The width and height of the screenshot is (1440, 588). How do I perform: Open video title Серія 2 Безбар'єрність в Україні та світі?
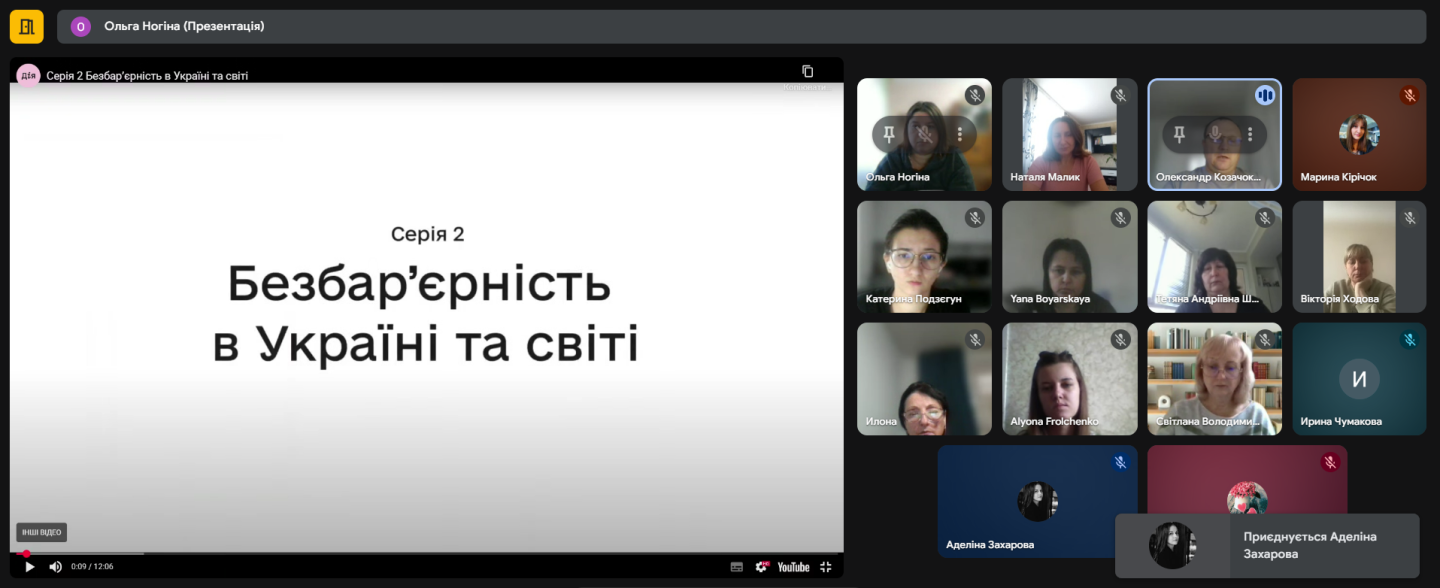[147, 75]
